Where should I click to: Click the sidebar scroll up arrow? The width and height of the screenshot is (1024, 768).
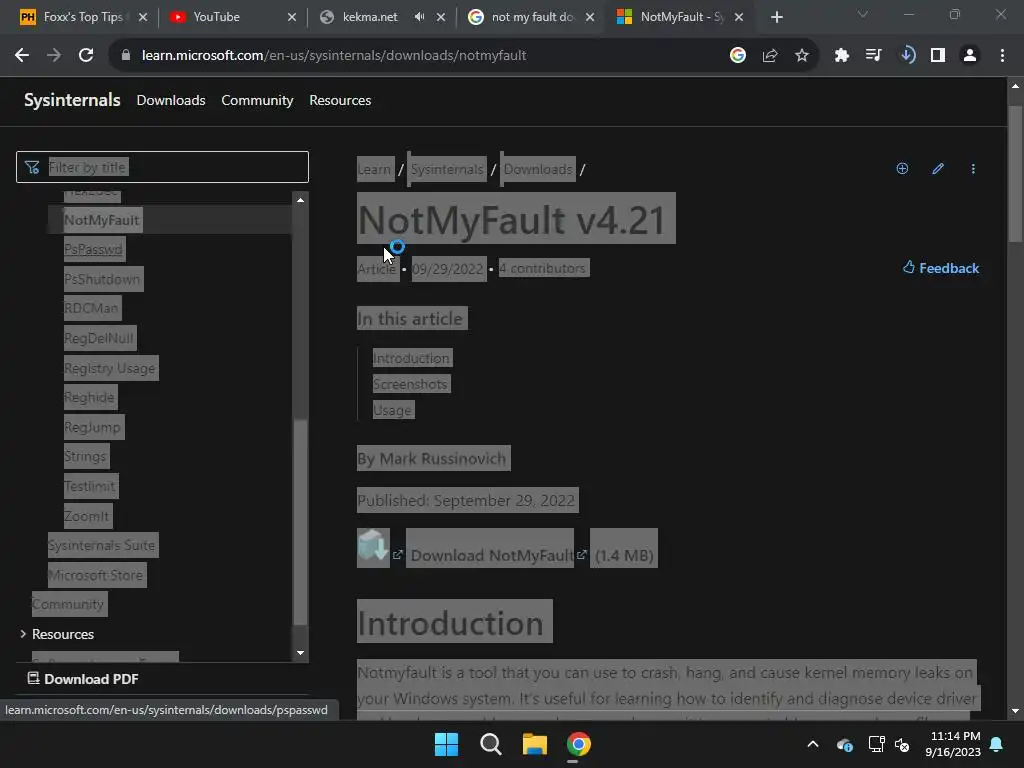(300, 200)
